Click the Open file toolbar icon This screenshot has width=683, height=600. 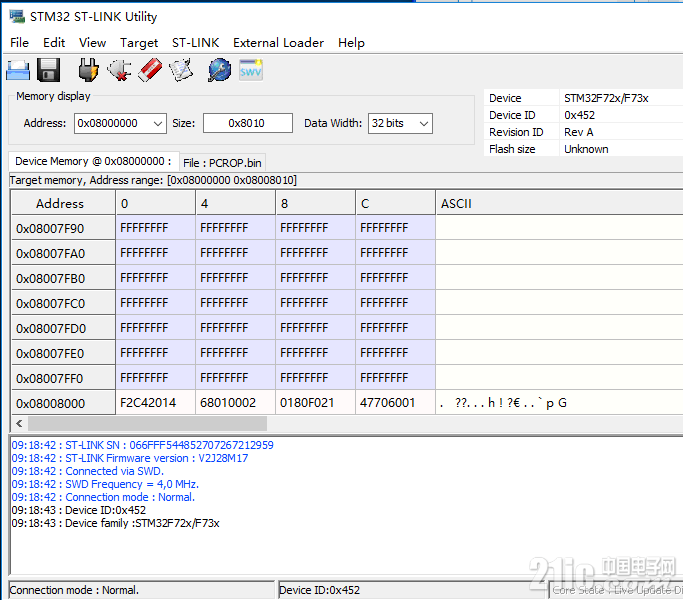[18, 70]
